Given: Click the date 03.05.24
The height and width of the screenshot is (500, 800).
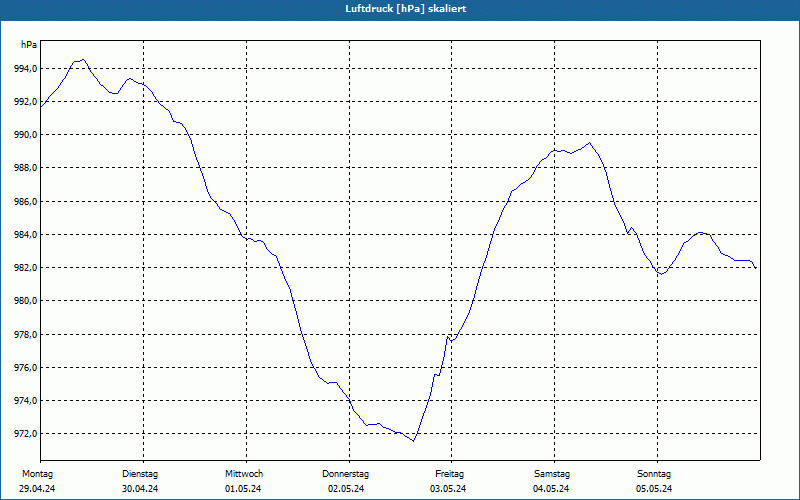Looking at the screenshot, I should 448,489.
